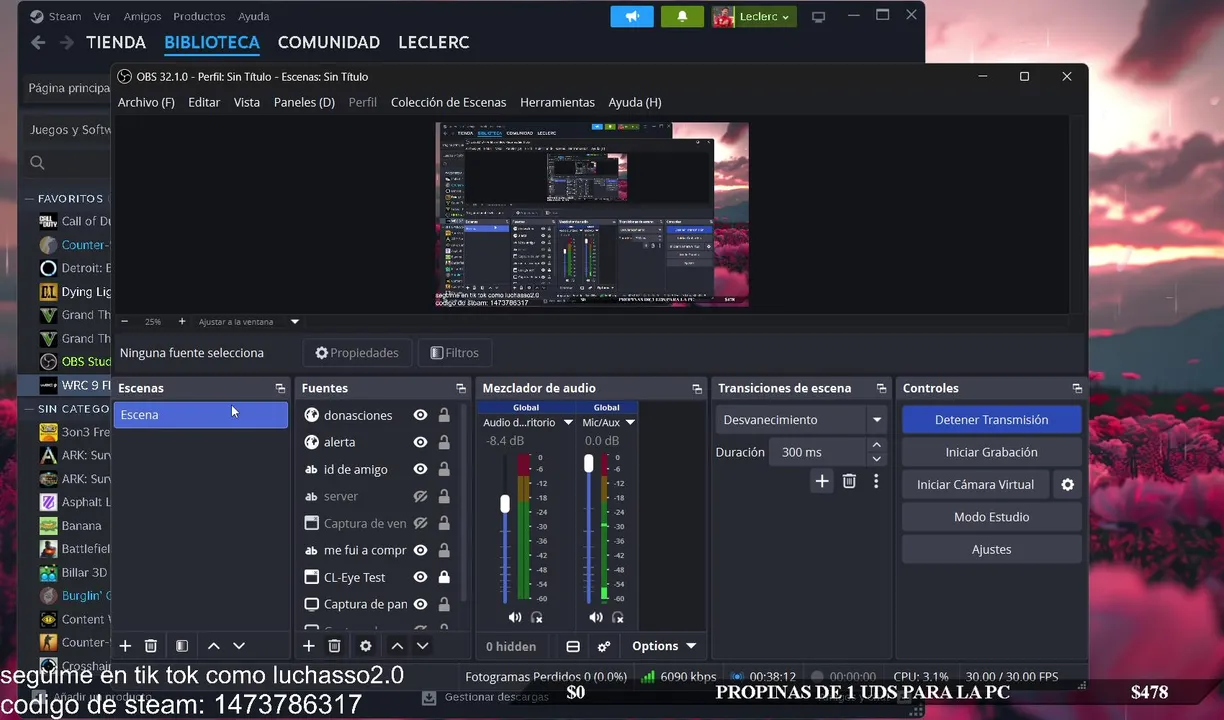Remove selected source with Fuentes trash icon

335,646
